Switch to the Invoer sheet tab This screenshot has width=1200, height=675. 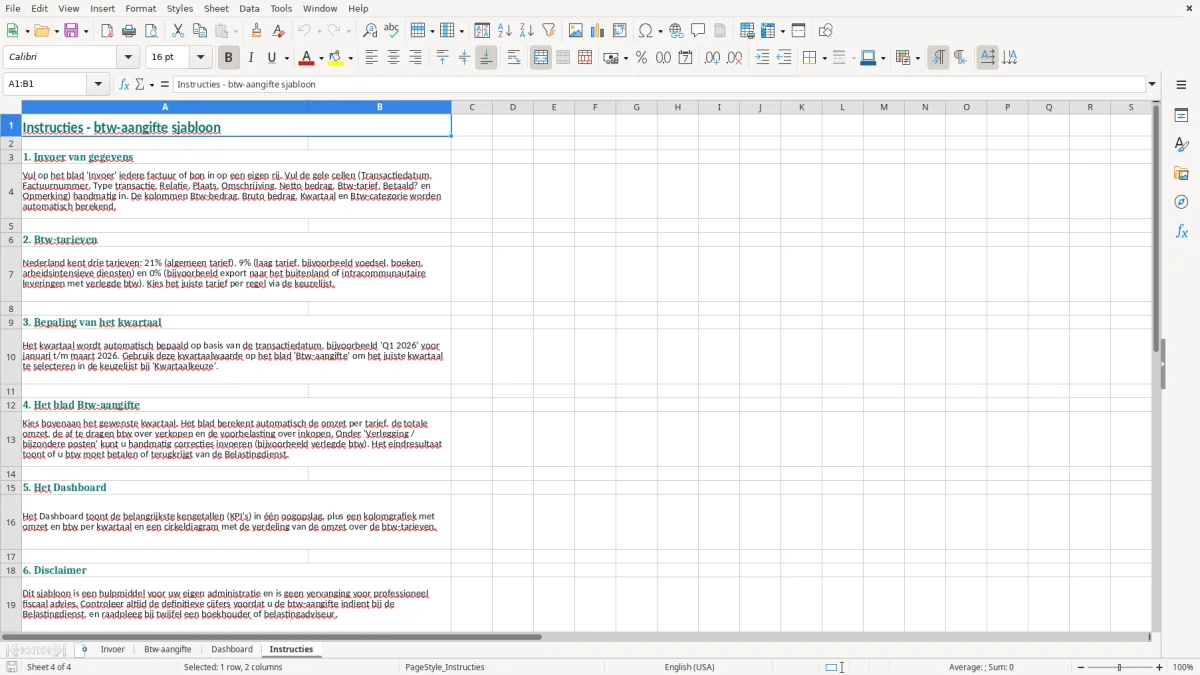(x=113, y=649)
